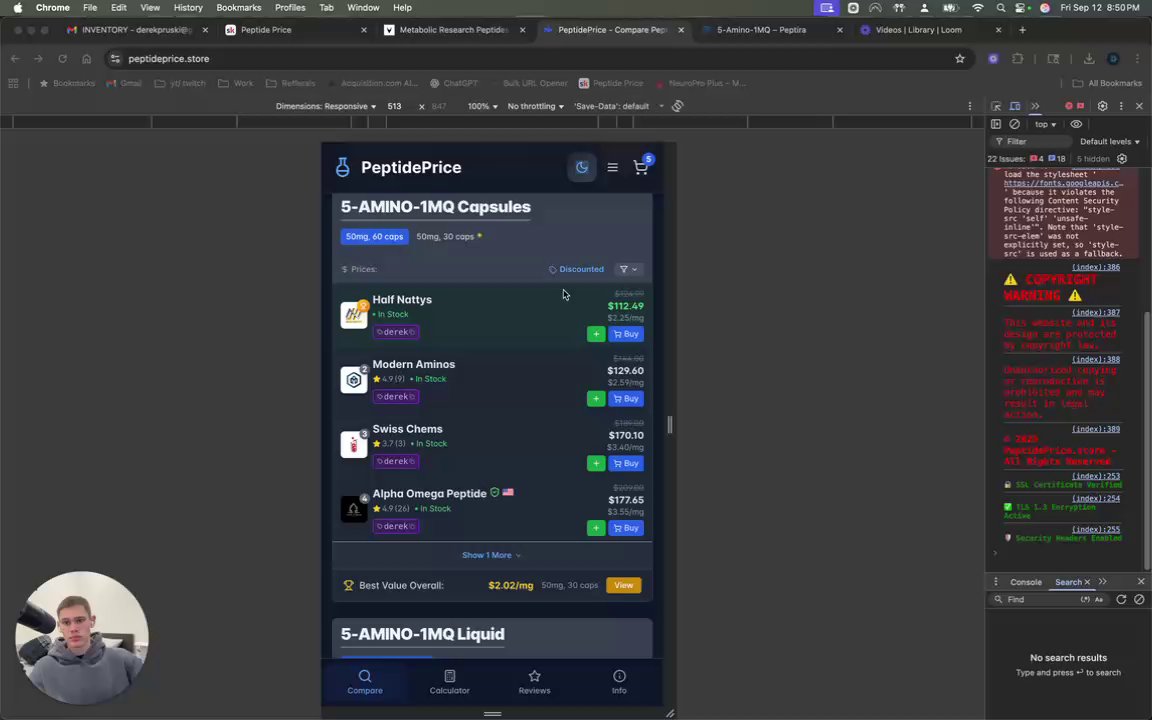Open the Reviews star icon tab
The image size is (1152, 720).
[534, 682]
